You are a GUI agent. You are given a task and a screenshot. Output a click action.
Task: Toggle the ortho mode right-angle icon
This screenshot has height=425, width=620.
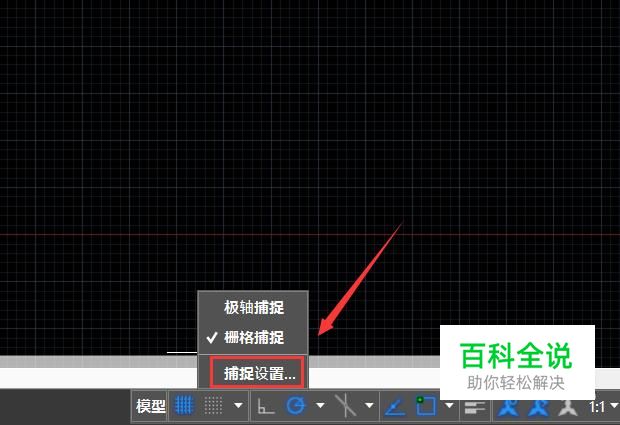(x=265, y=406)
